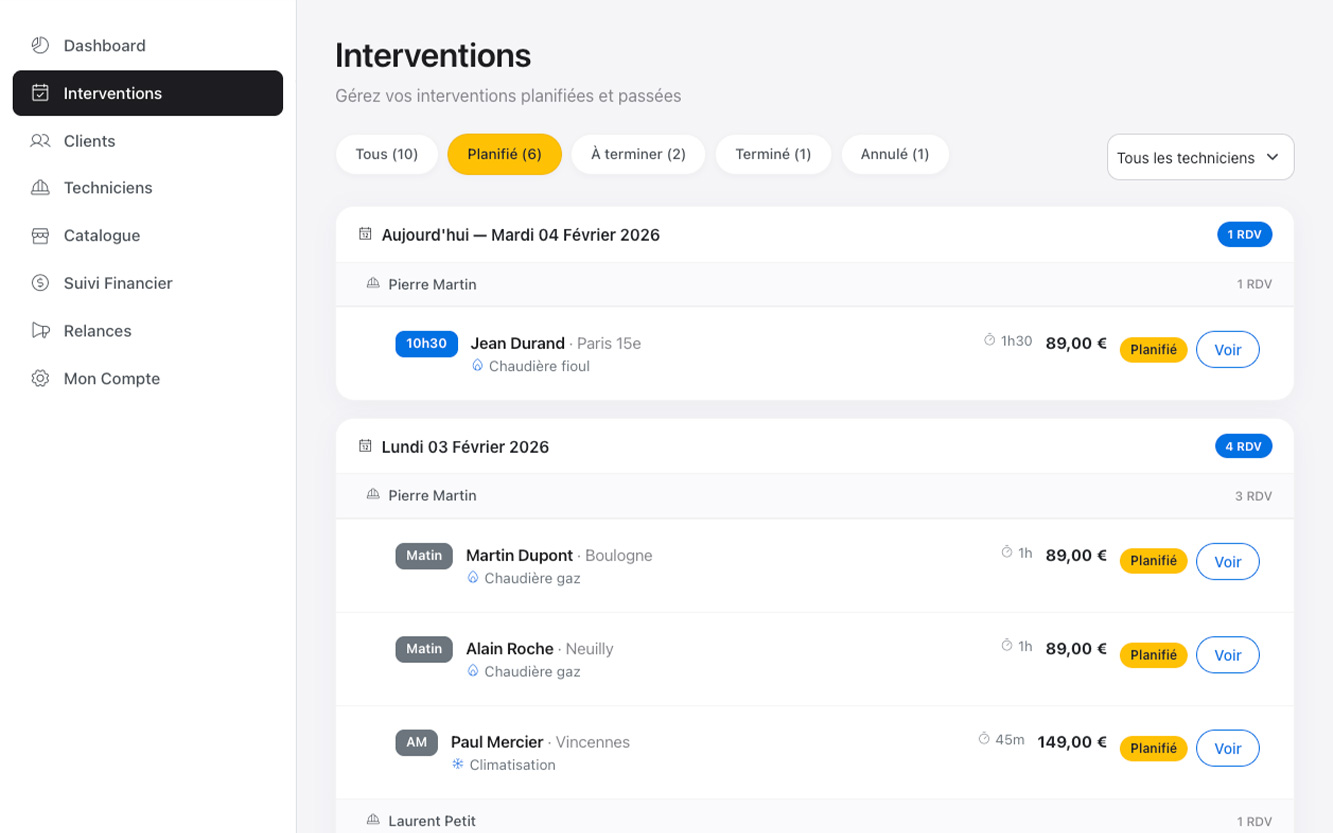Click the Suivi Financier dollar icon
The height and width of the screenshot is (833, 1333).
[40, 283]
